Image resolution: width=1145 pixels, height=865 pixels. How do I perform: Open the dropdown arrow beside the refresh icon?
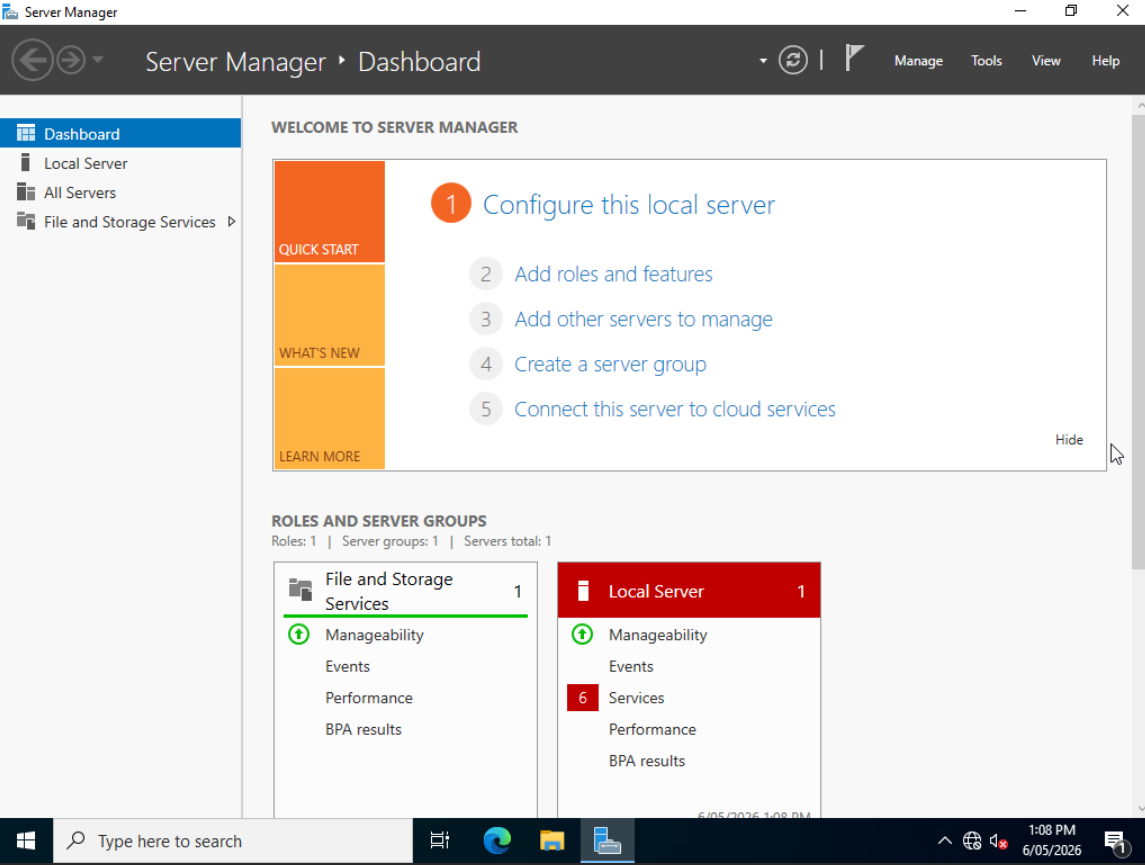click(x=763, y=61)
